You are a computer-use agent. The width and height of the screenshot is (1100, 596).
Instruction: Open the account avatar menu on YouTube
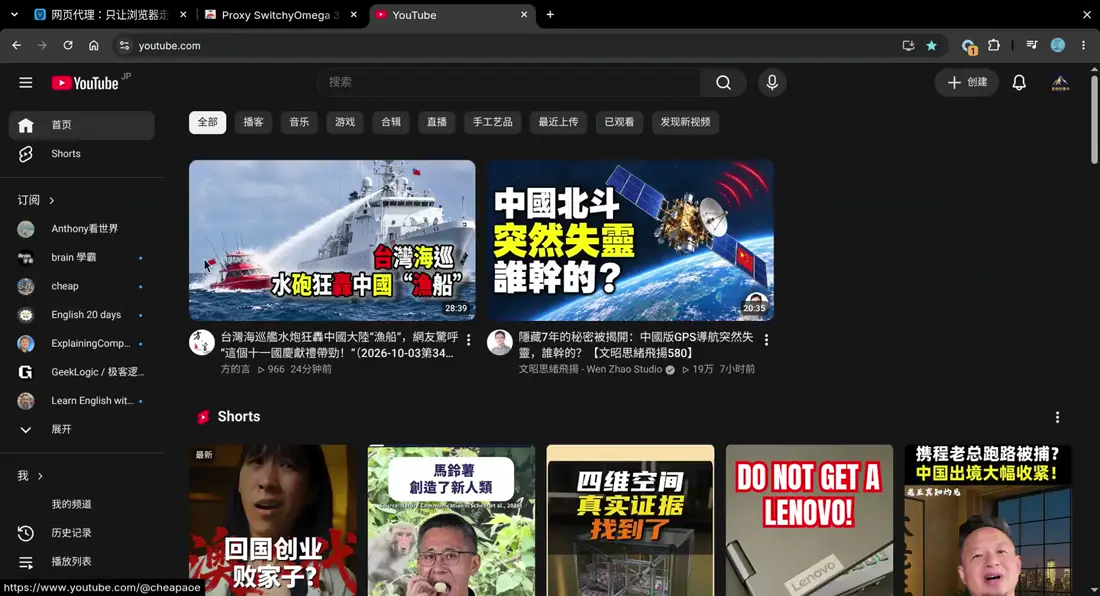coord(1060,83)
